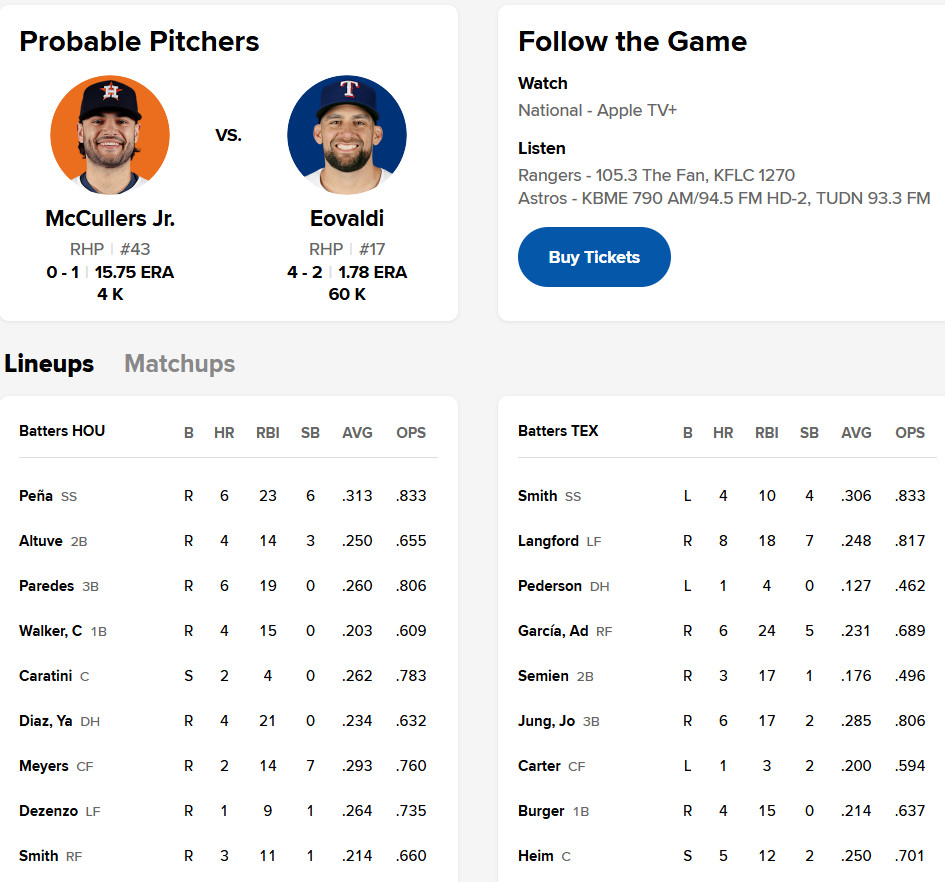The height and width of the screenshot is (882, 945).
Task: Click Dezenzo in Houston lineup
Action: [x=48, y=811]
